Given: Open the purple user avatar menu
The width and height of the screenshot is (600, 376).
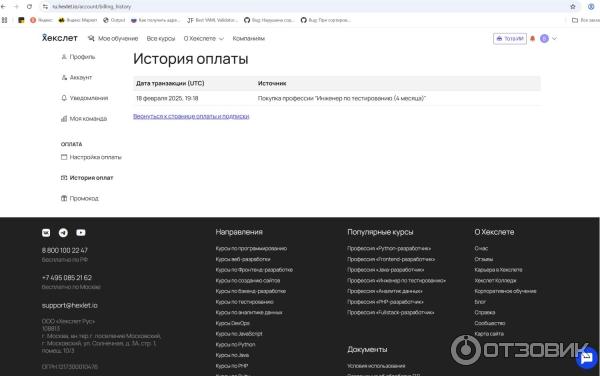Looking at the screenshot, I should [544, 39].
